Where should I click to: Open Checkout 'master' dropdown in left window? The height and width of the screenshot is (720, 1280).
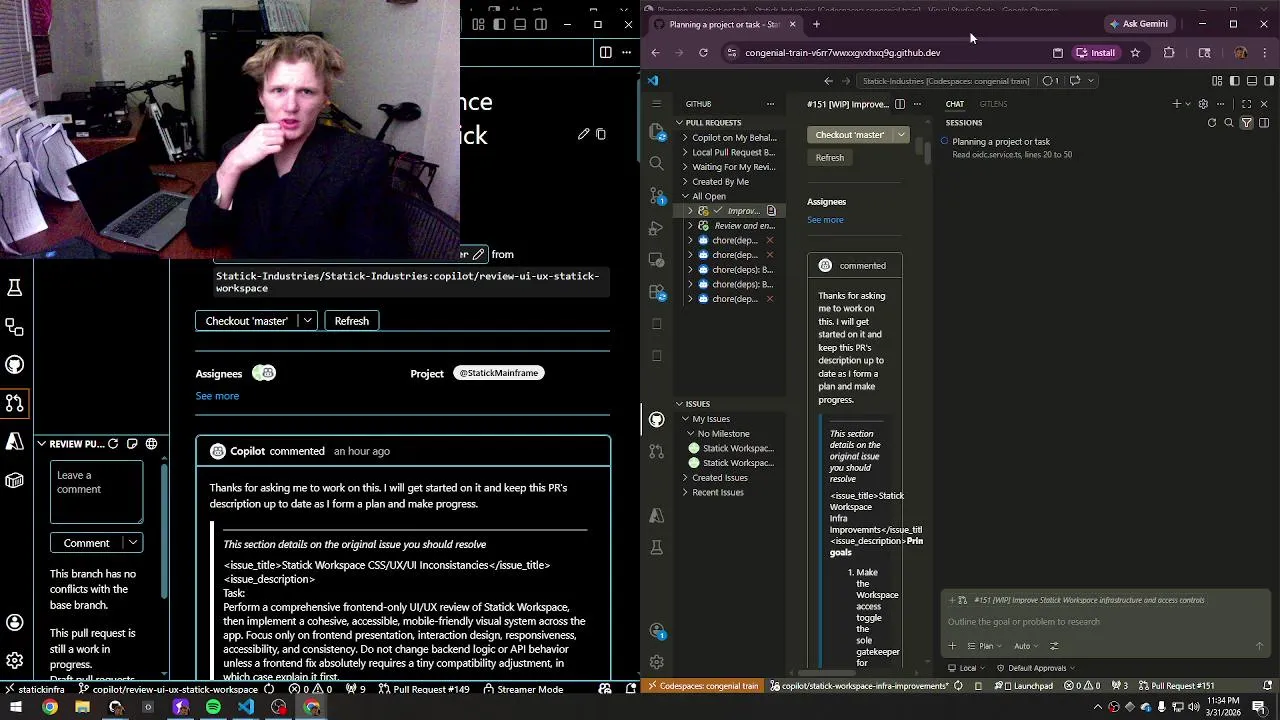(308, 321)
